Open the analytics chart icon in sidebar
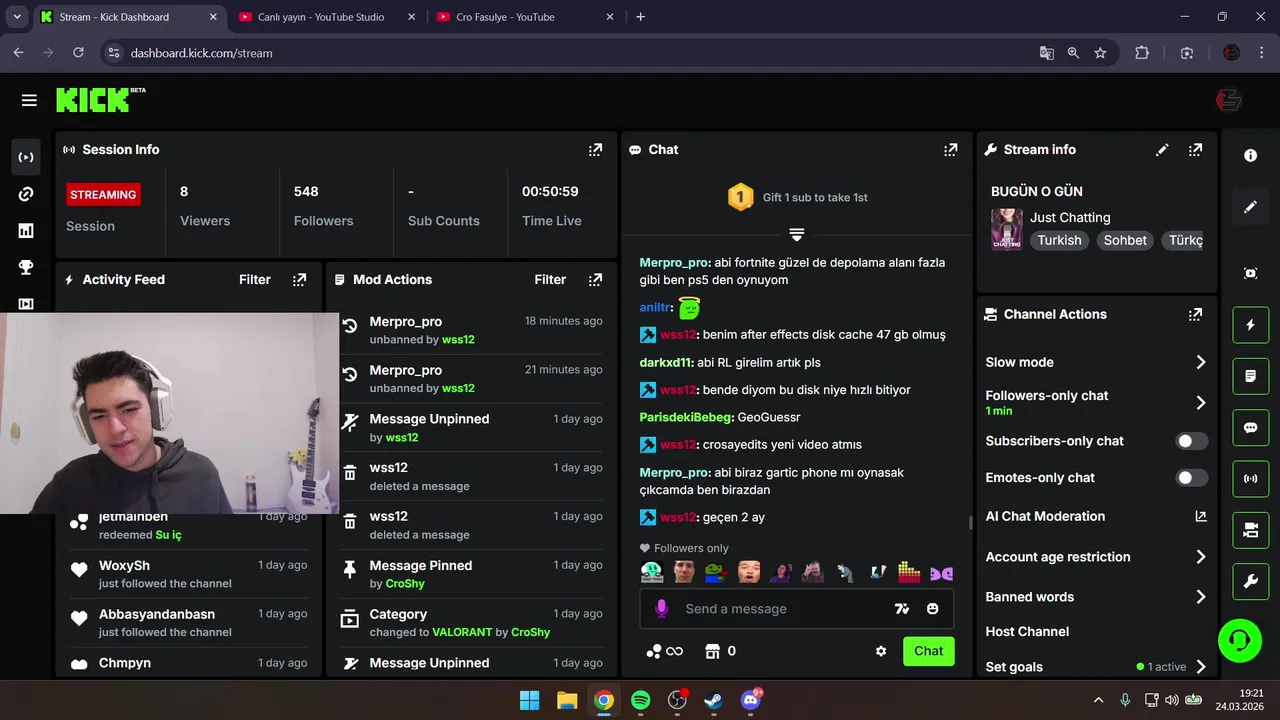1280x720 pixels. tap(26, 231)
